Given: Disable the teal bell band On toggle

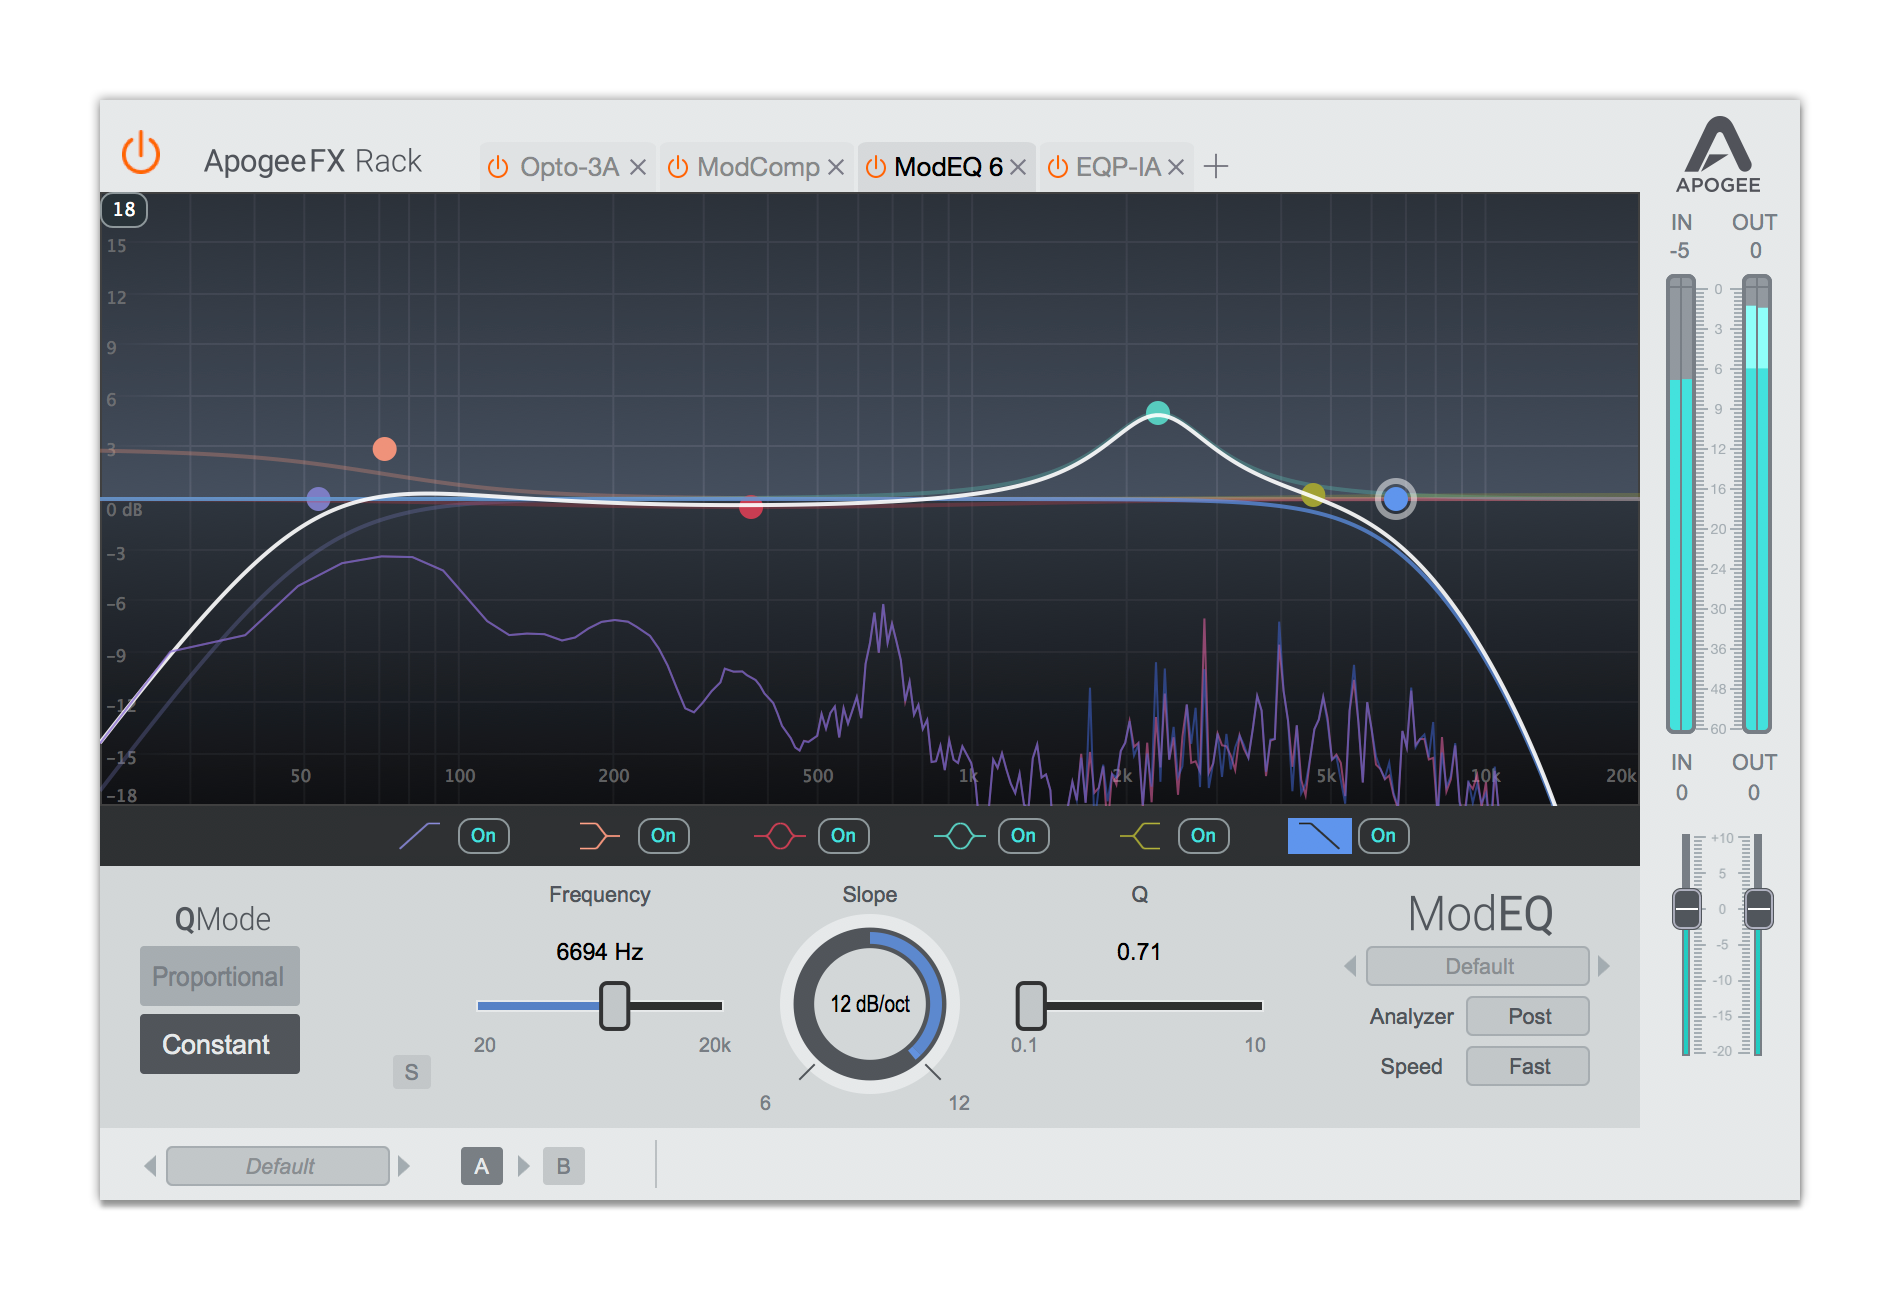Looking at the screenshot, I should pos(1023,835).
